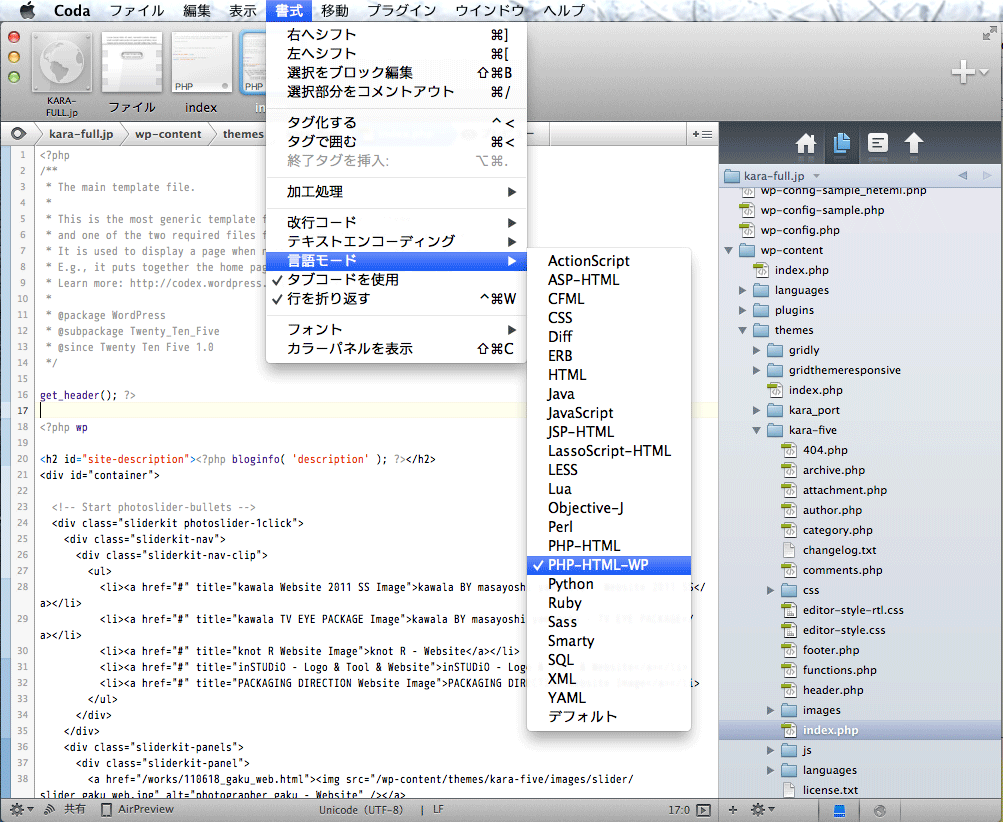Click kara-full.jp in the path bar
This screenshot has height=822, width=1003.
tap(81, 134)
